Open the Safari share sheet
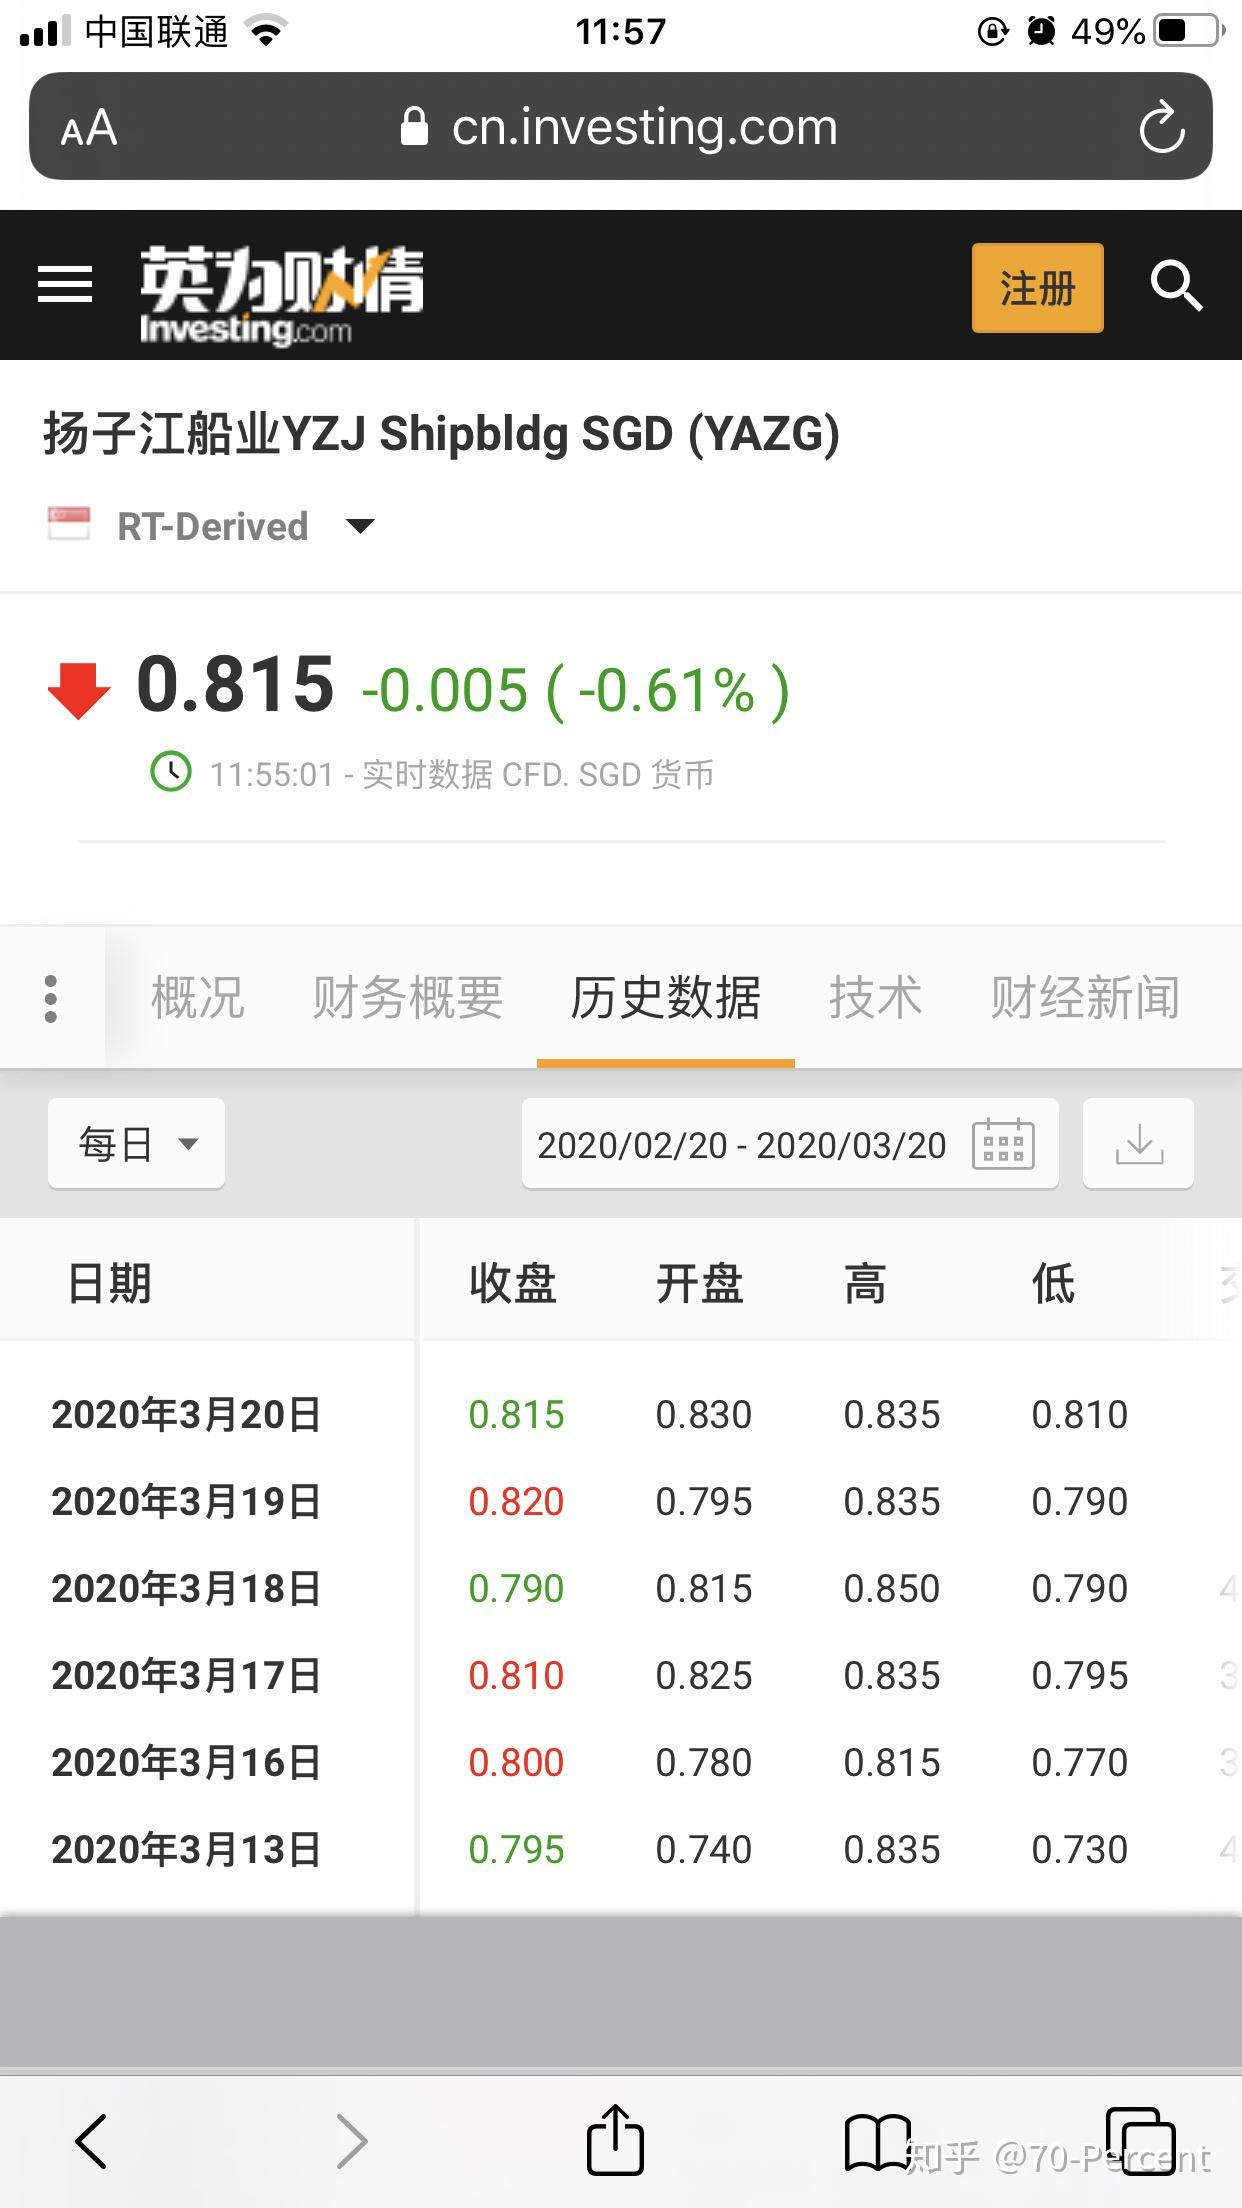Screen dimensions: 1242x2208 click(x=614, y=2139)
